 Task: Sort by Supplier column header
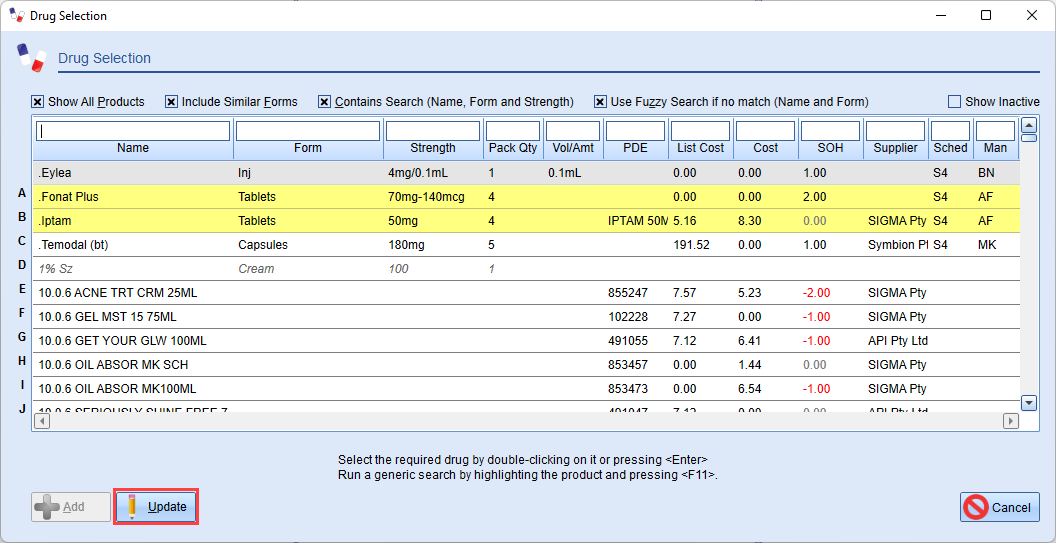[895, 148]
